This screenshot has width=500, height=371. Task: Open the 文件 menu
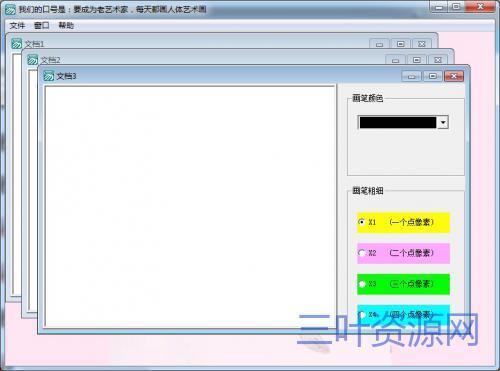17,26
